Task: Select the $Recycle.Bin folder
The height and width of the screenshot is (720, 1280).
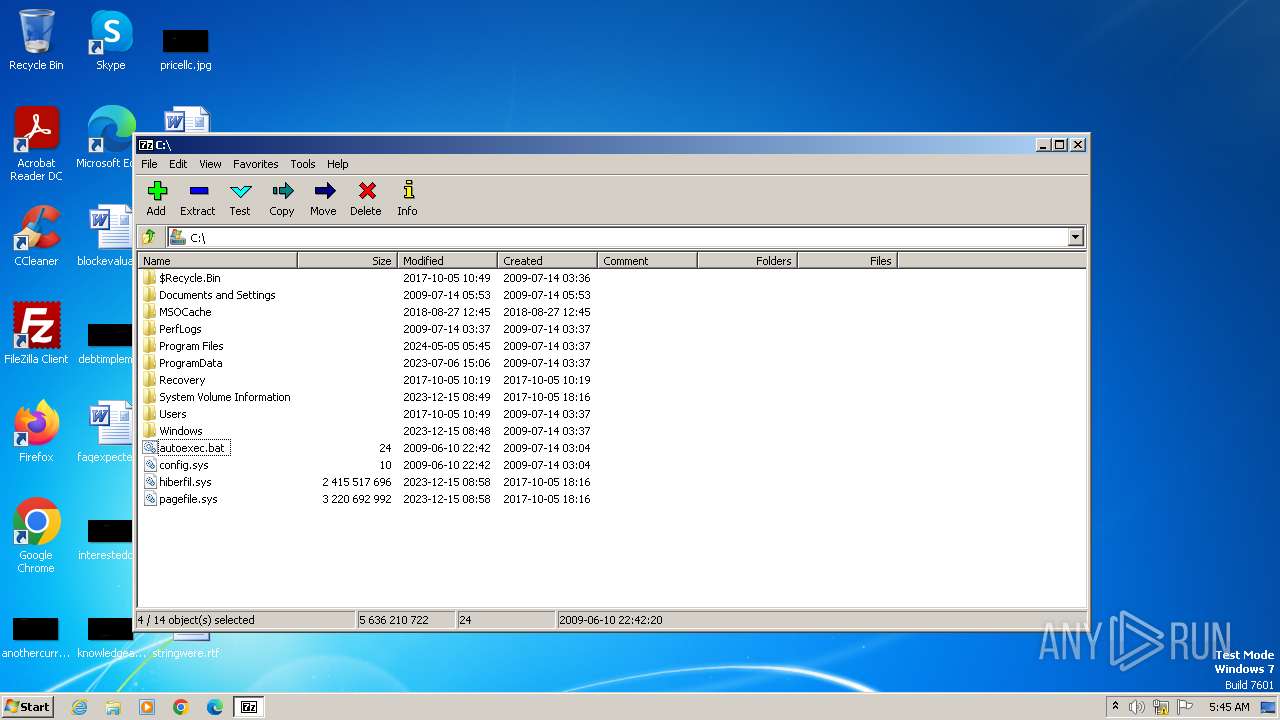Action: [x=189, y=278]
